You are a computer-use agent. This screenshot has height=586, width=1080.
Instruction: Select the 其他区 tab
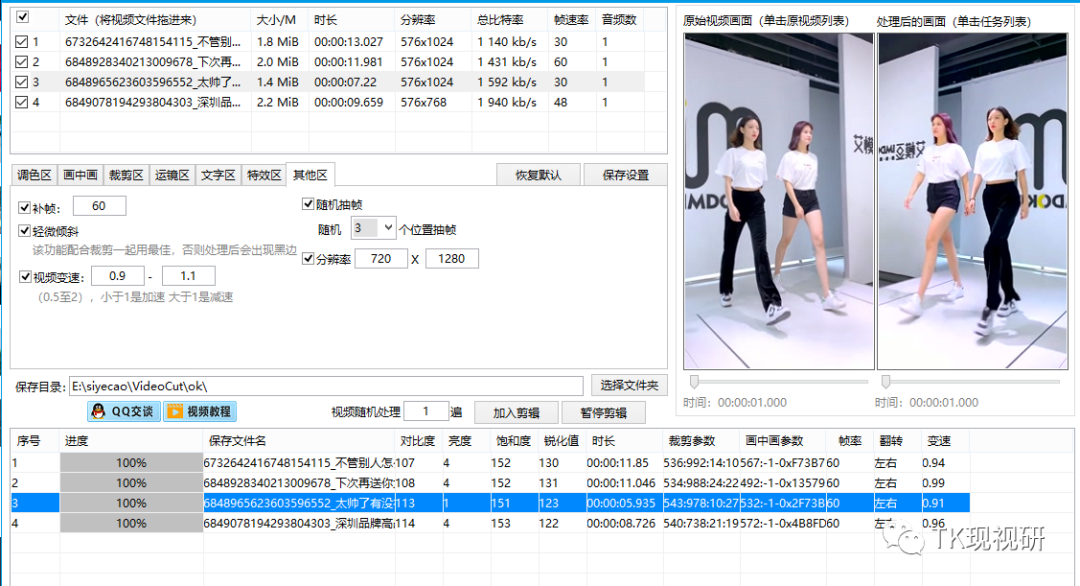click(310, 174)
